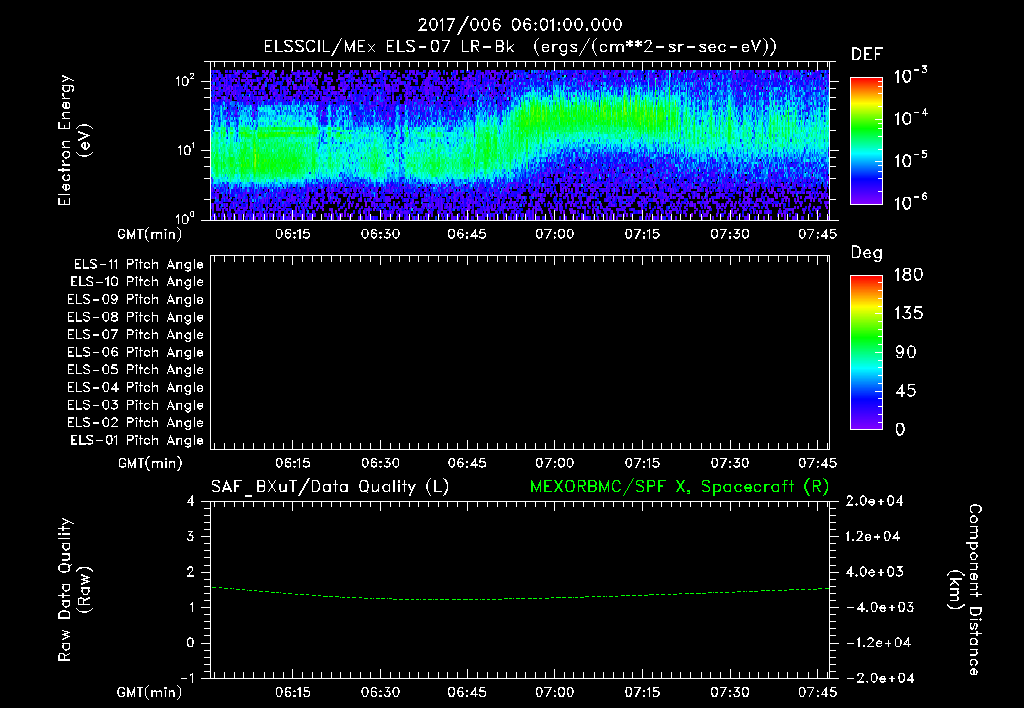
Task: Click 06:30 time label on pitch angle panel axis
Action: [x=380, y=463]
